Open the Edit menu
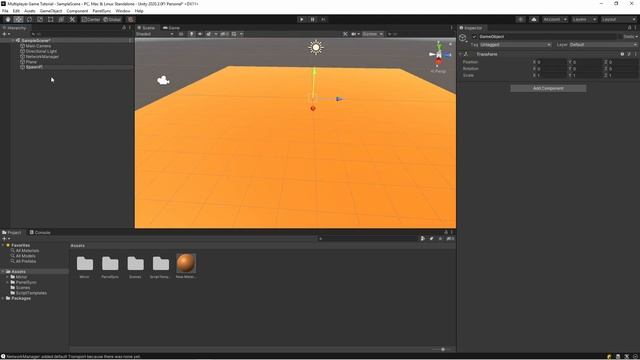Image resolution: width=640 pixels, height=360 pixels. tap(16, 11)
